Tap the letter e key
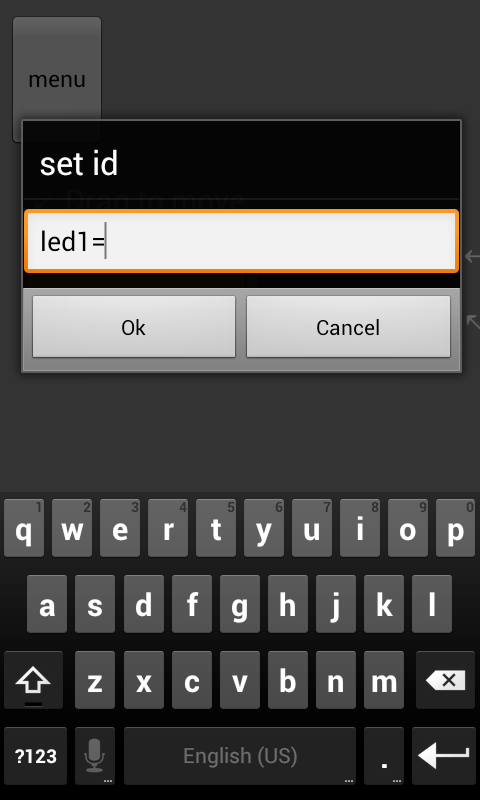 click(x=119, y=528)
